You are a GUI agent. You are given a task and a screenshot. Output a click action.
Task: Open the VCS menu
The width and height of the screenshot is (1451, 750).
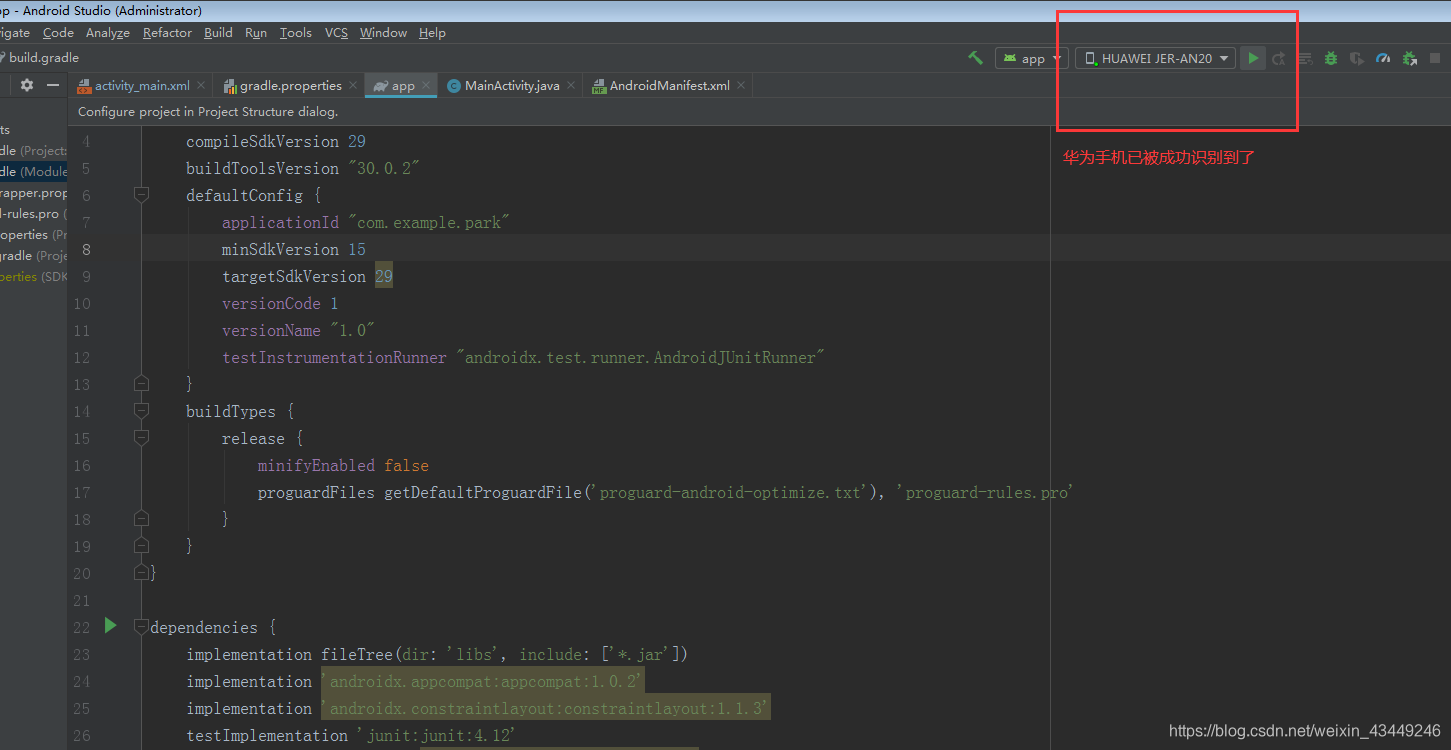336,33
